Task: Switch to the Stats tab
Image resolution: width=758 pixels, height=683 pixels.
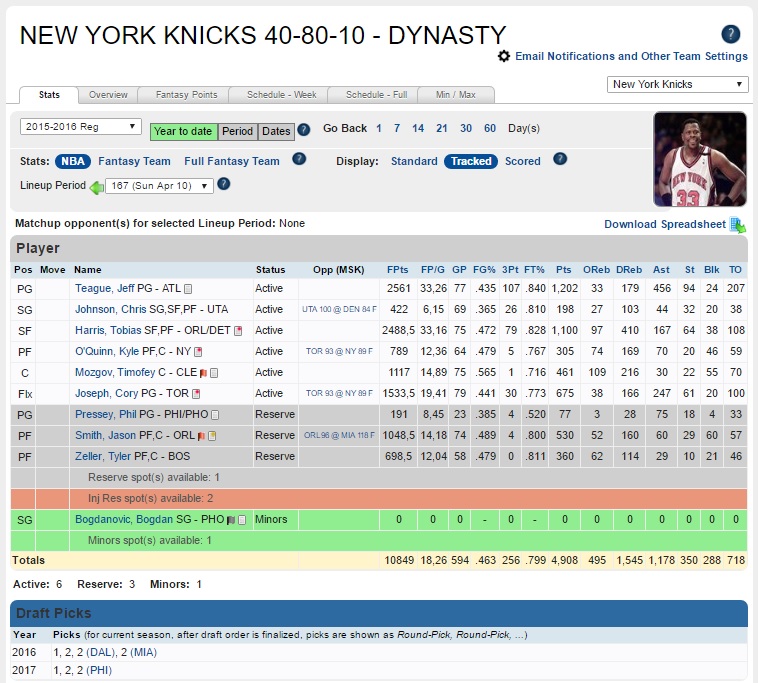Action: 49,95
